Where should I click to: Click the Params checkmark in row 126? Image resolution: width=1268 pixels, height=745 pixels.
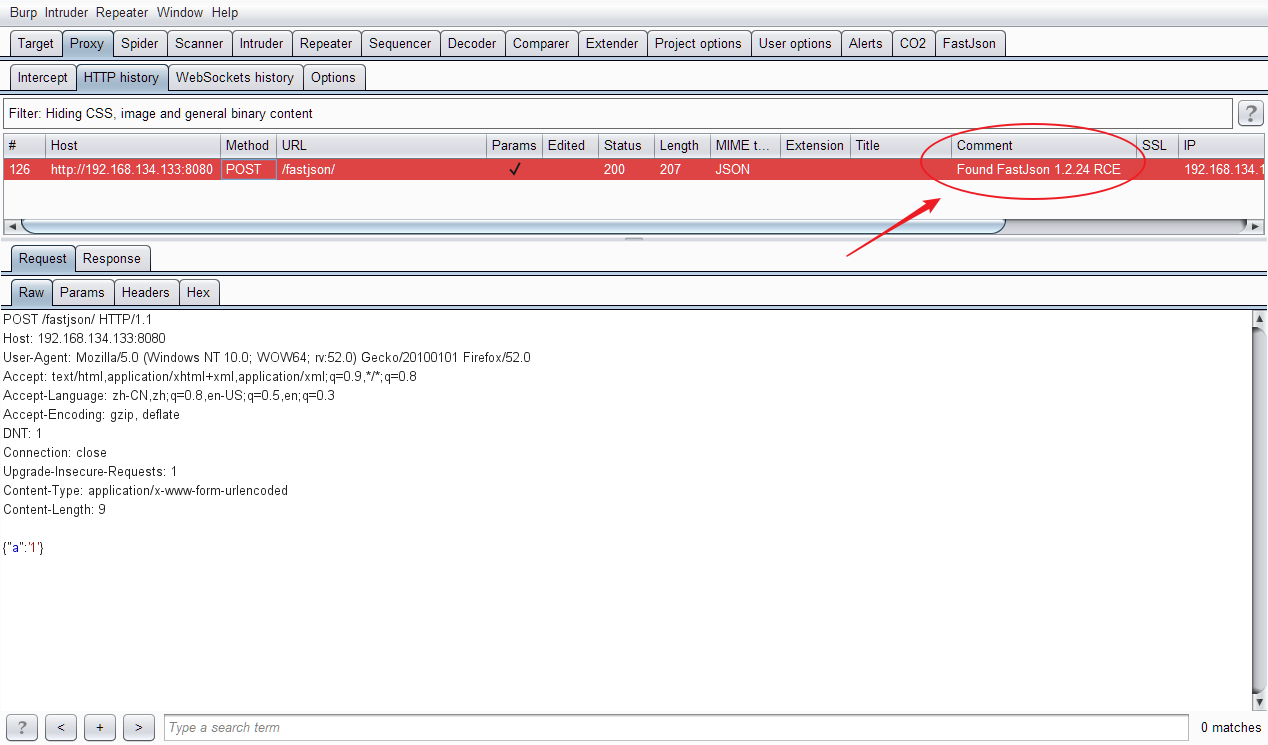514,169
